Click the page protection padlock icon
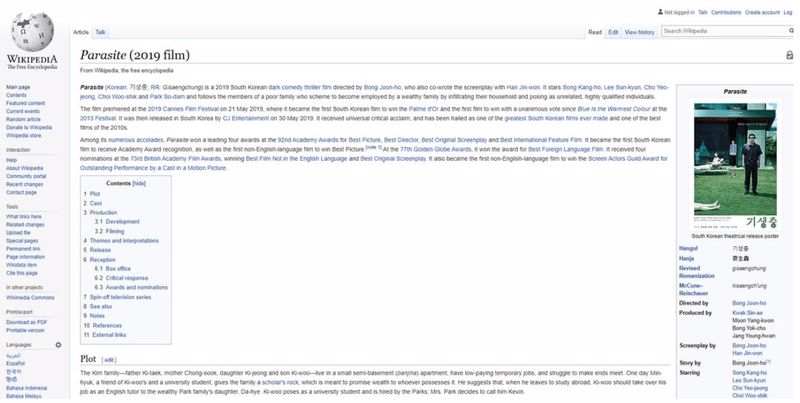This screenshot has height=403, width=800. point(789,55)
